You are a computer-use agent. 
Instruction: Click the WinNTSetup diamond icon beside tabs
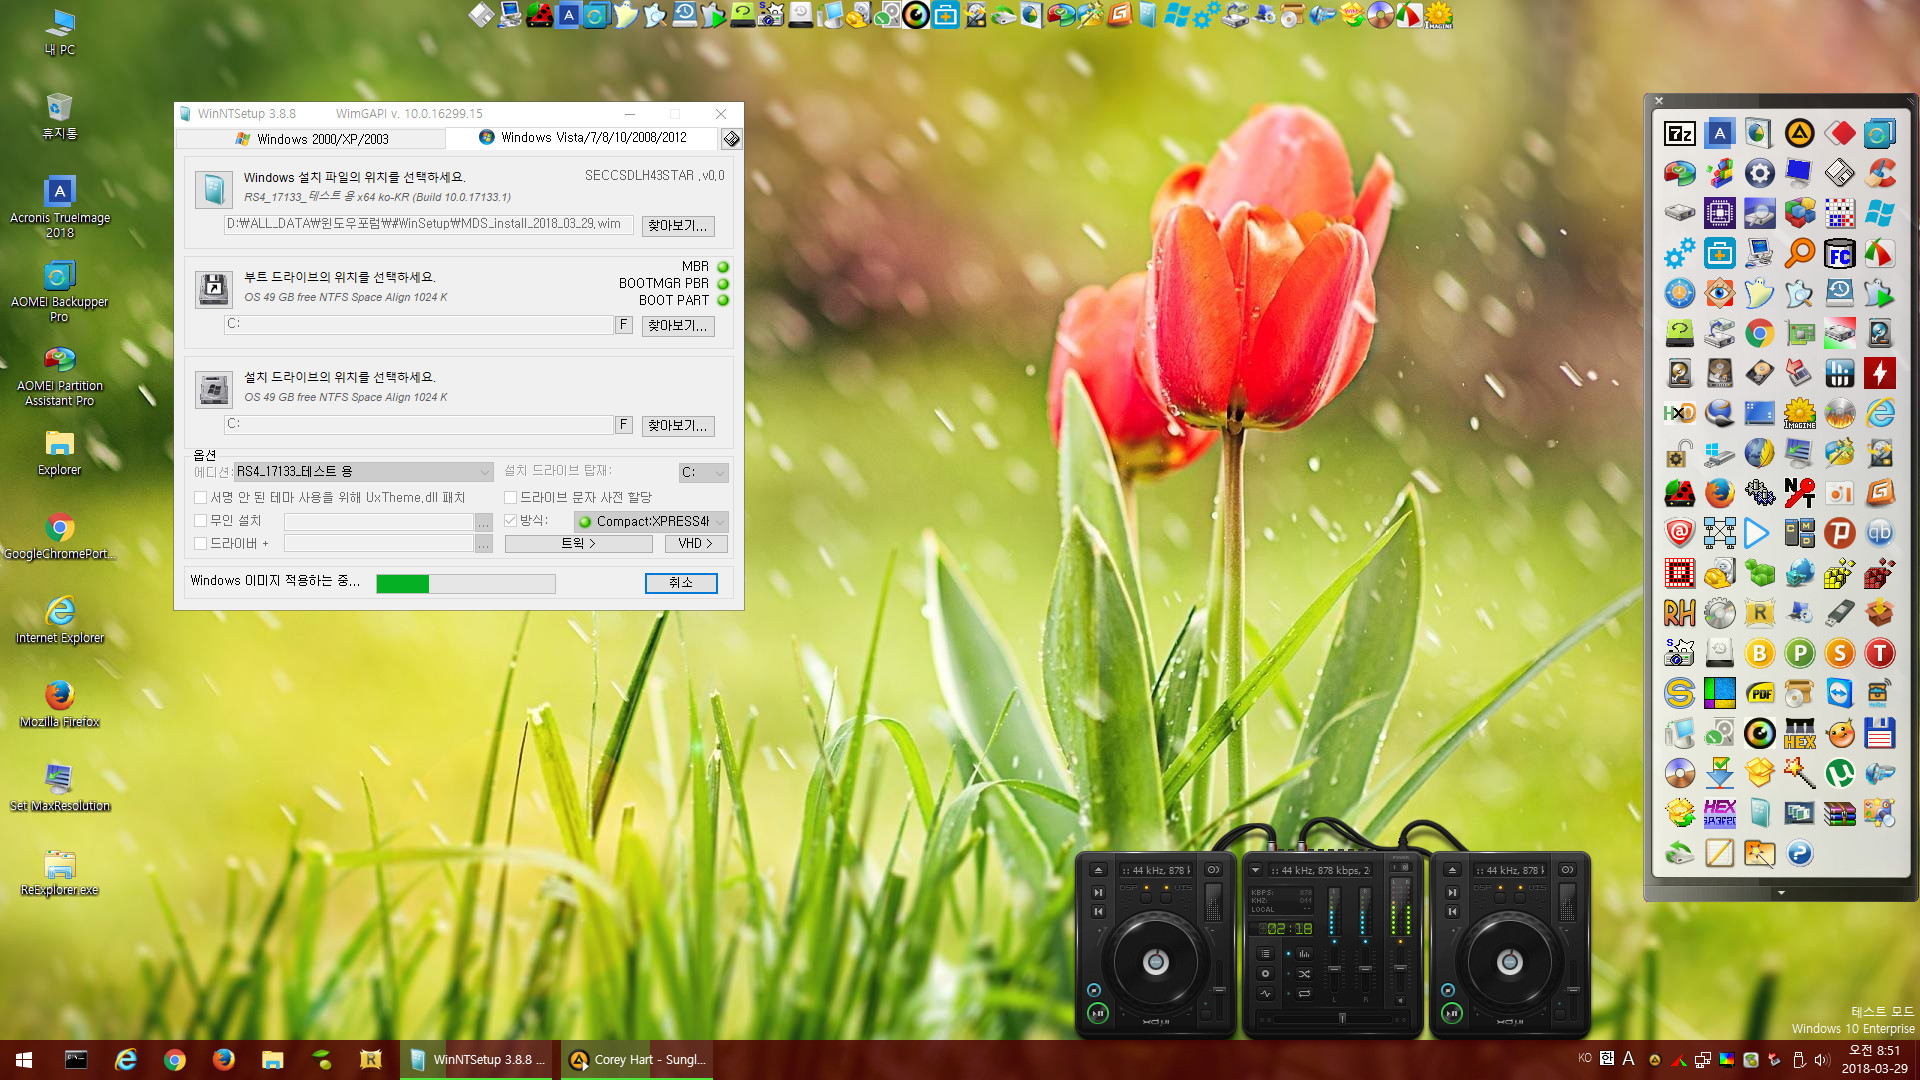tap(731, 139)
